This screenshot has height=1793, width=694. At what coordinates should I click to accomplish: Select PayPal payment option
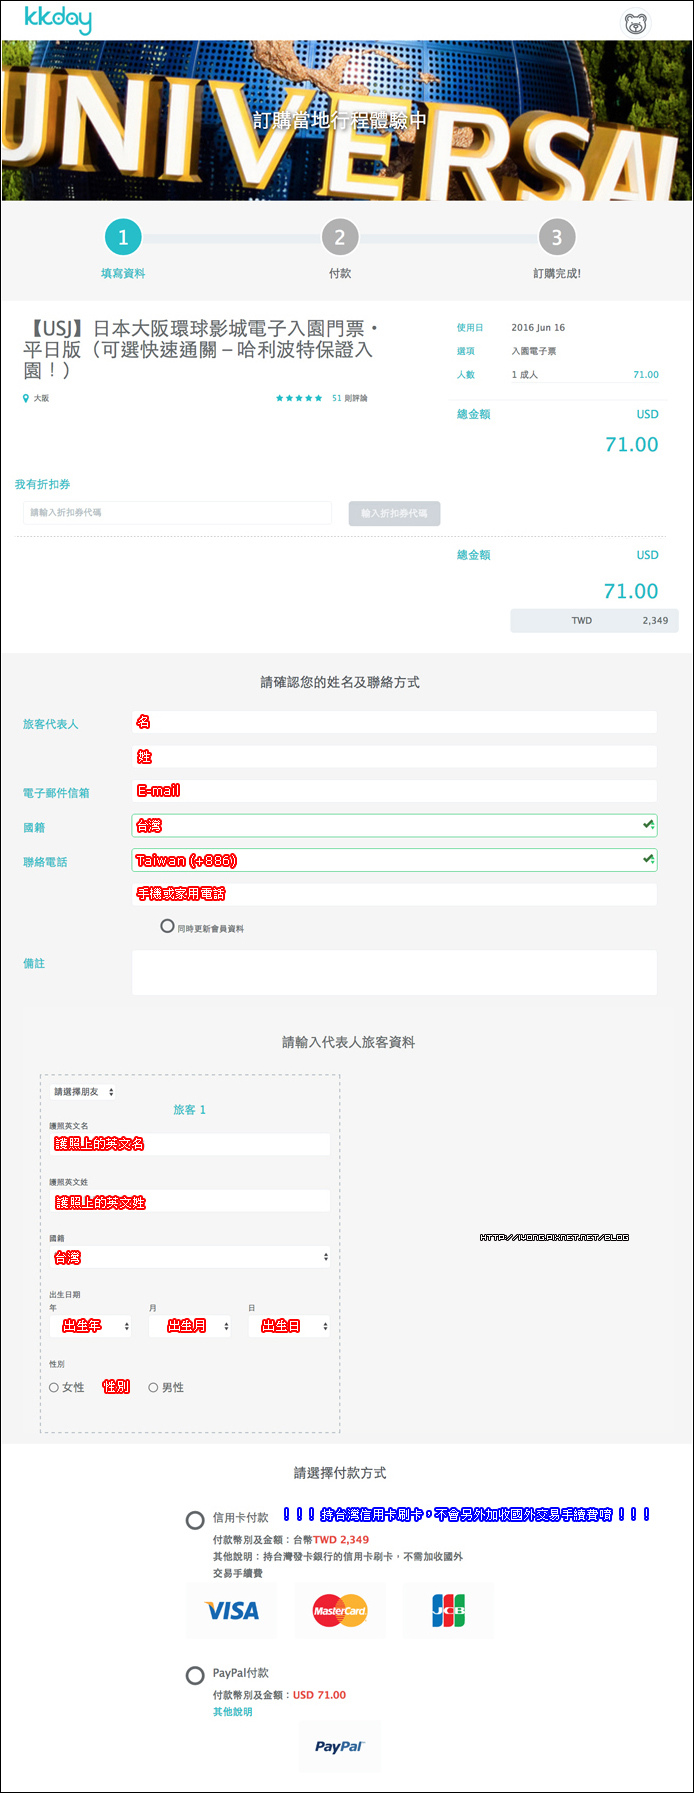click(x=195, y=1675)
